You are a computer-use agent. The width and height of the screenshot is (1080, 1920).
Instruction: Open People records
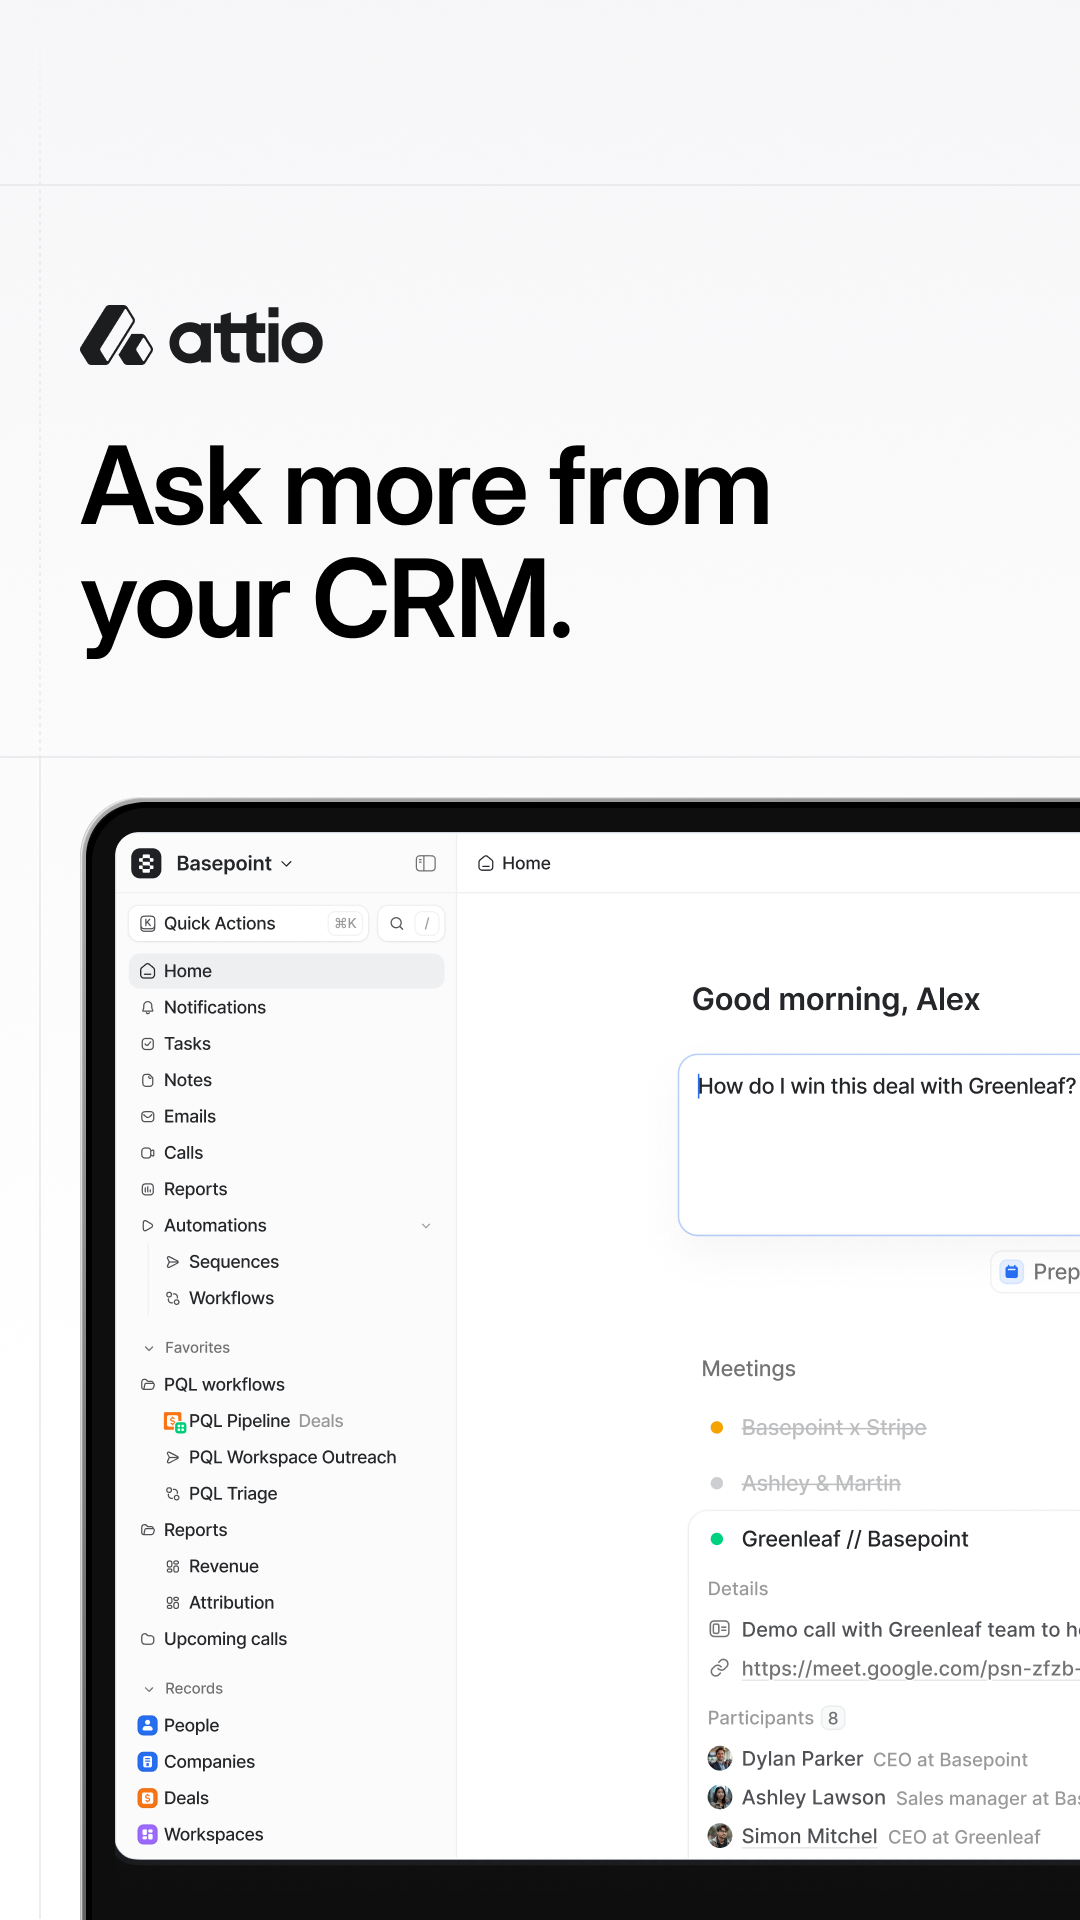(x=286, y=1725)
